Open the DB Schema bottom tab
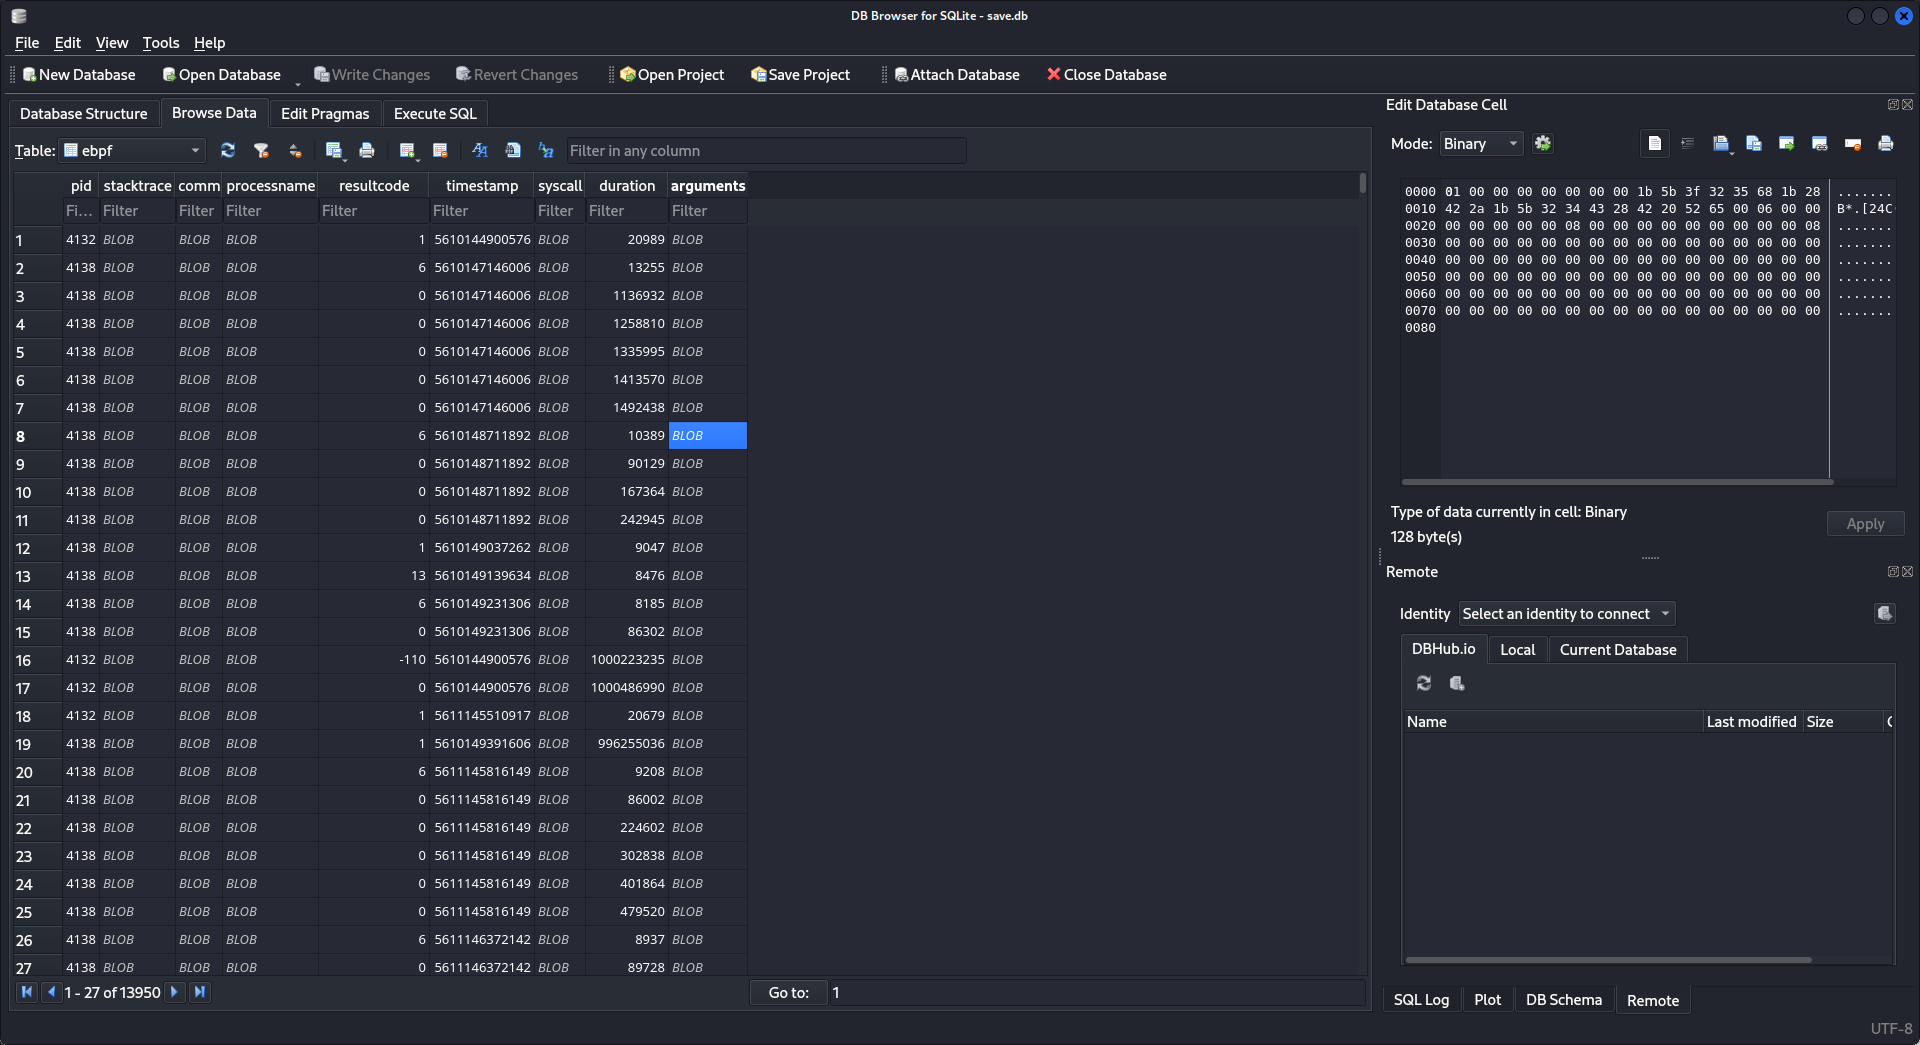Viewport: 1920px width, 1045px height. pos(1564,1000)
